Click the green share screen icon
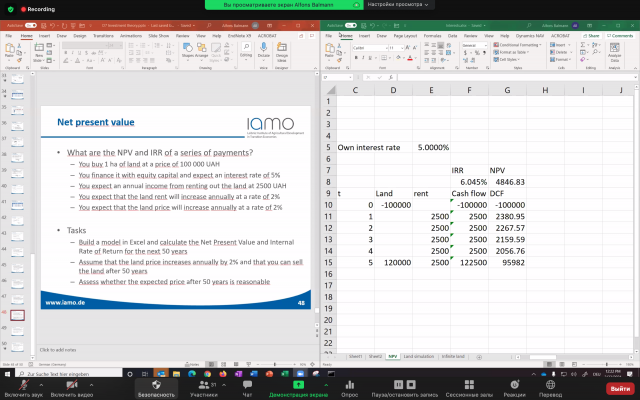Image resolution: width=640 pixels, height=400 pixels. [298, 384]
